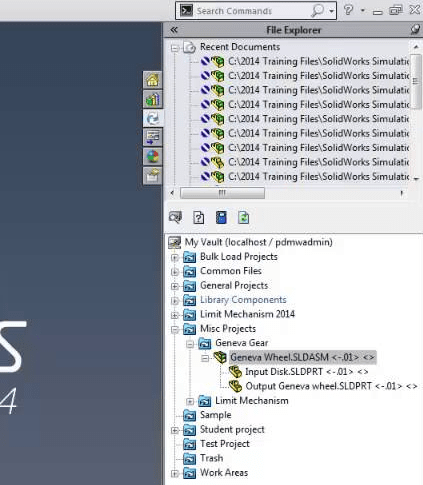Open the search options dropdown arrow

331,11
